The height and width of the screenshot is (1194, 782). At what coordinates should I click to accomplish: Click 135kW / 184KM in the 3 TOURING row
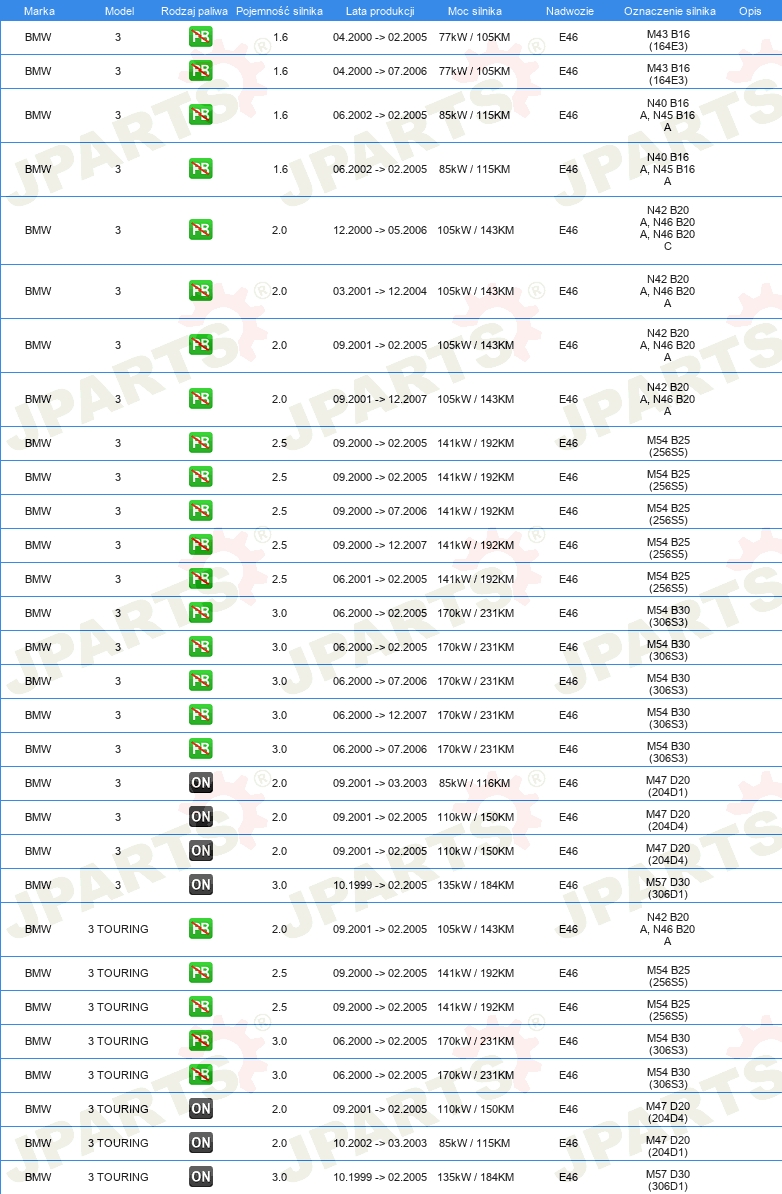[475, 1176]
